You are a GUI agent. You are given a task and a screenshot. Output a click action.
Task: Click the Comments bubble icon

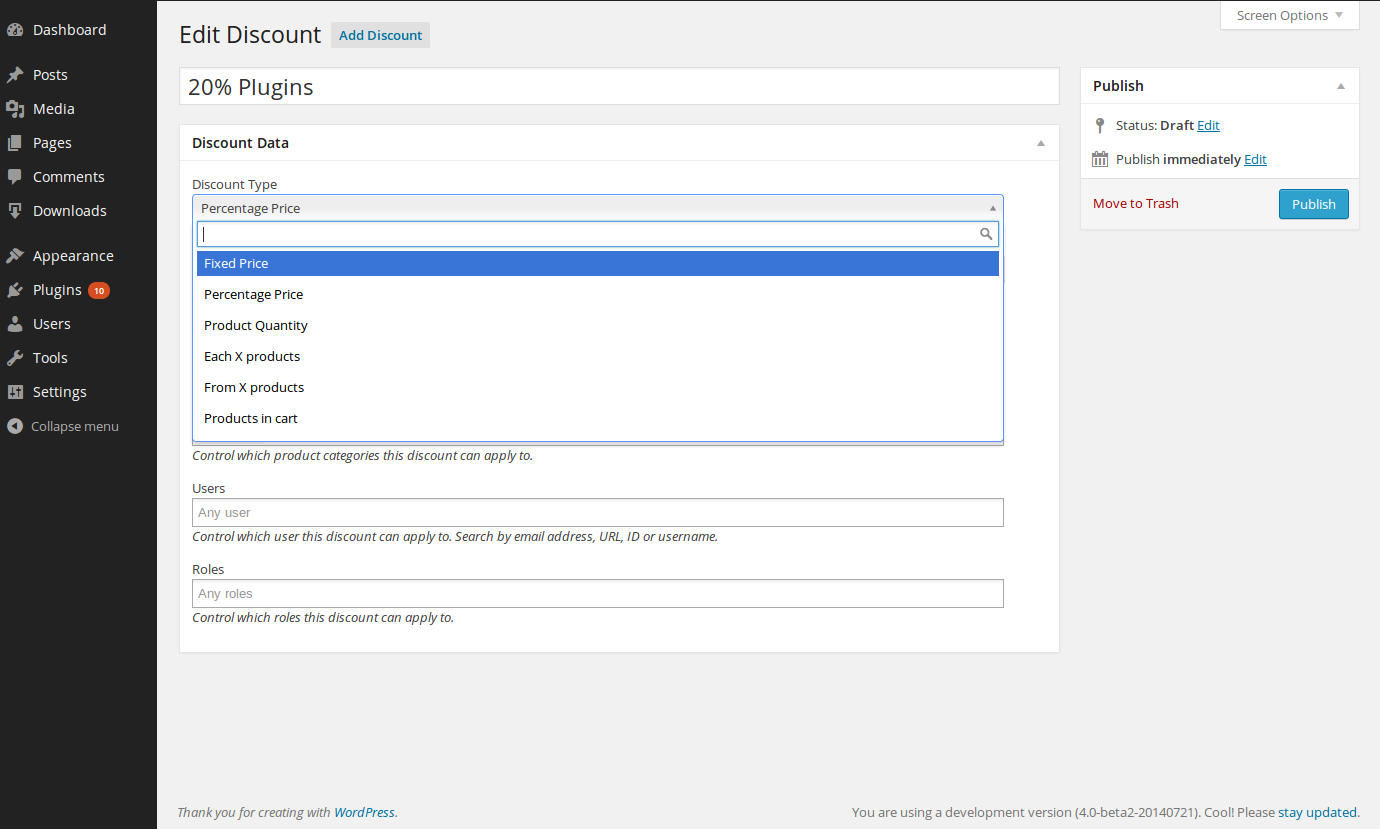coord(15,177)
